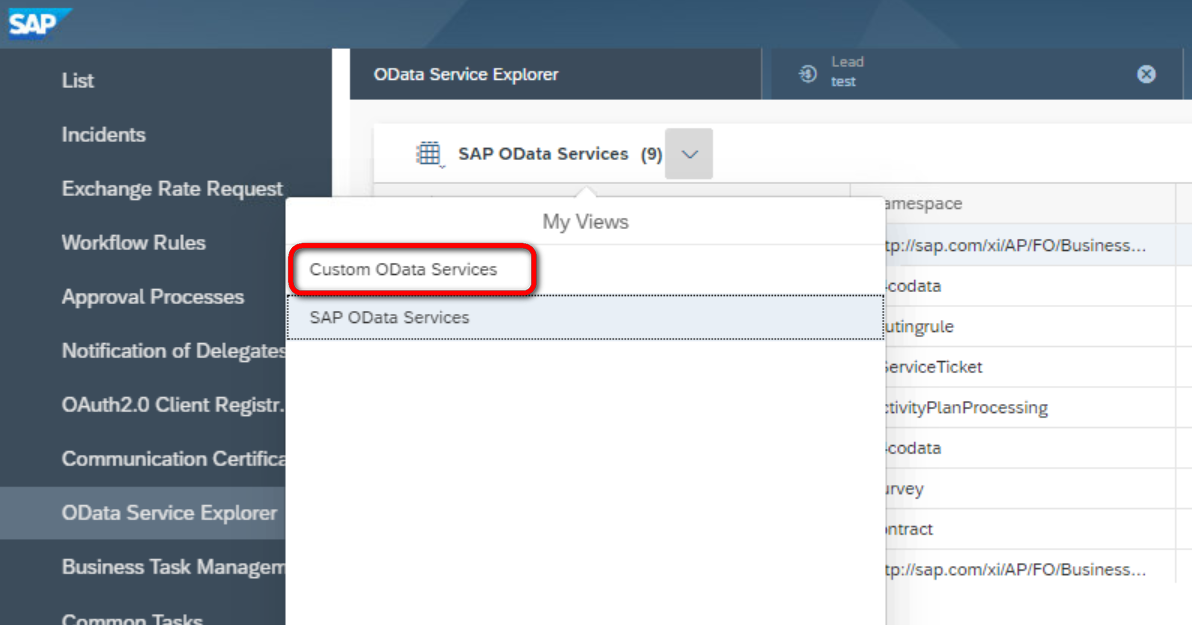Select OData Service Explorer in sidebar
The image size is (1192, 625).
tap(169, 513)
